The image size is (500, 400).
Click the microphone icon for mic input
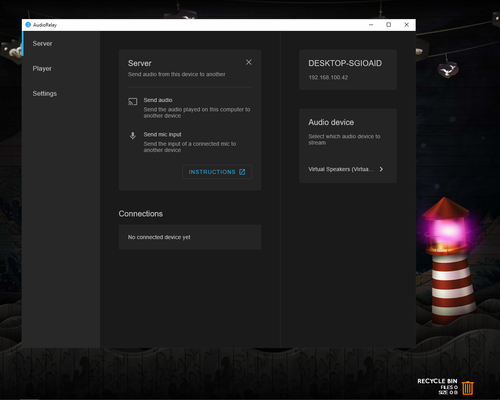[x=133, y=136]
